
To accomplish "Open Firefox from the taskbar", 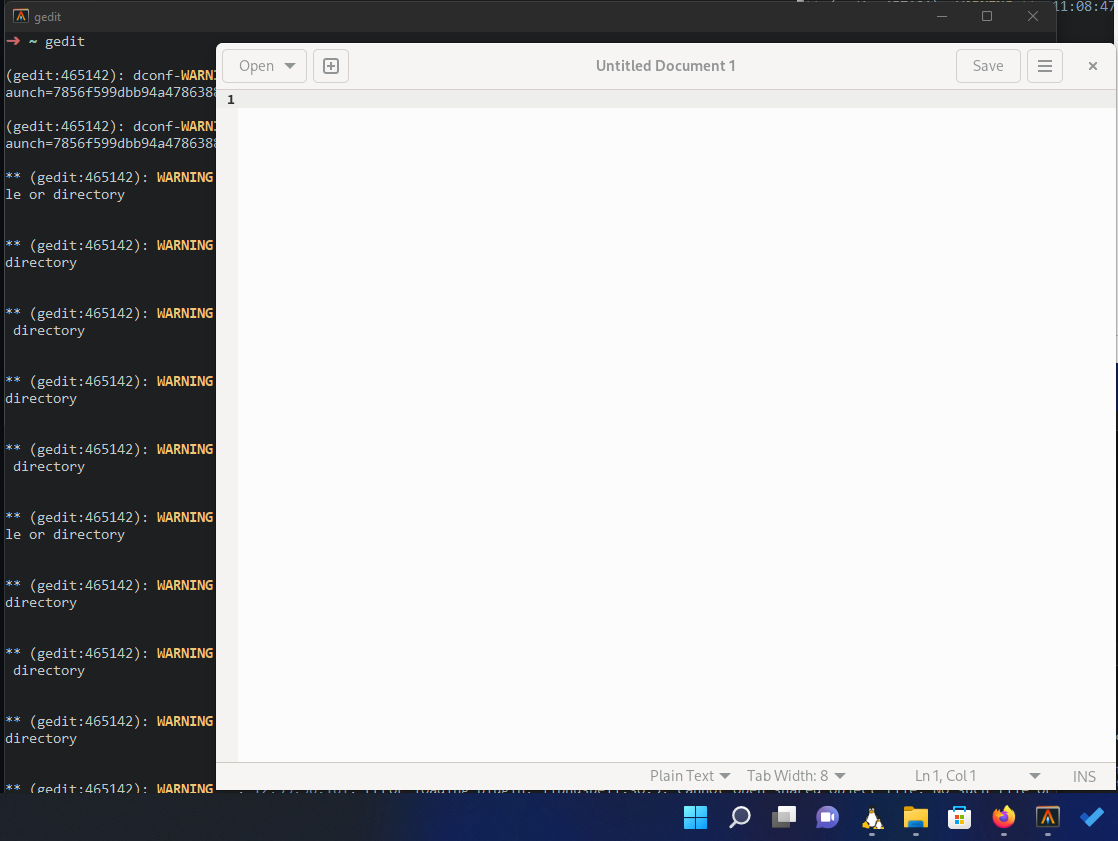I will pos(1004,817).
